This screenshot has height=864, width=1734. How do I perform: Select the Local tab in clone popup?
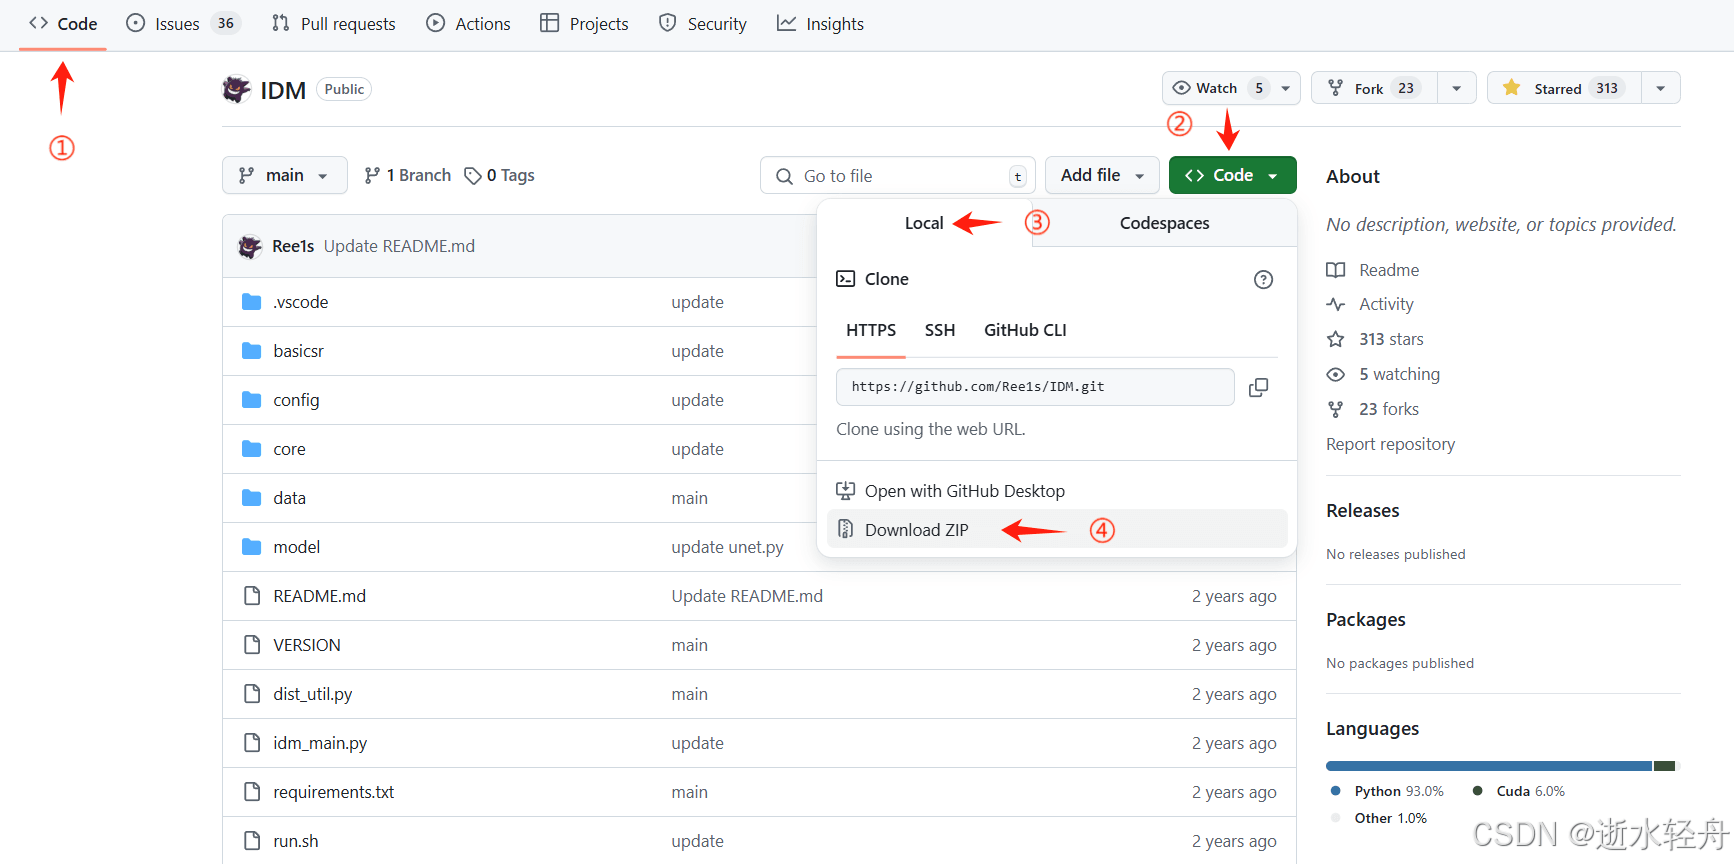(924, 223)
